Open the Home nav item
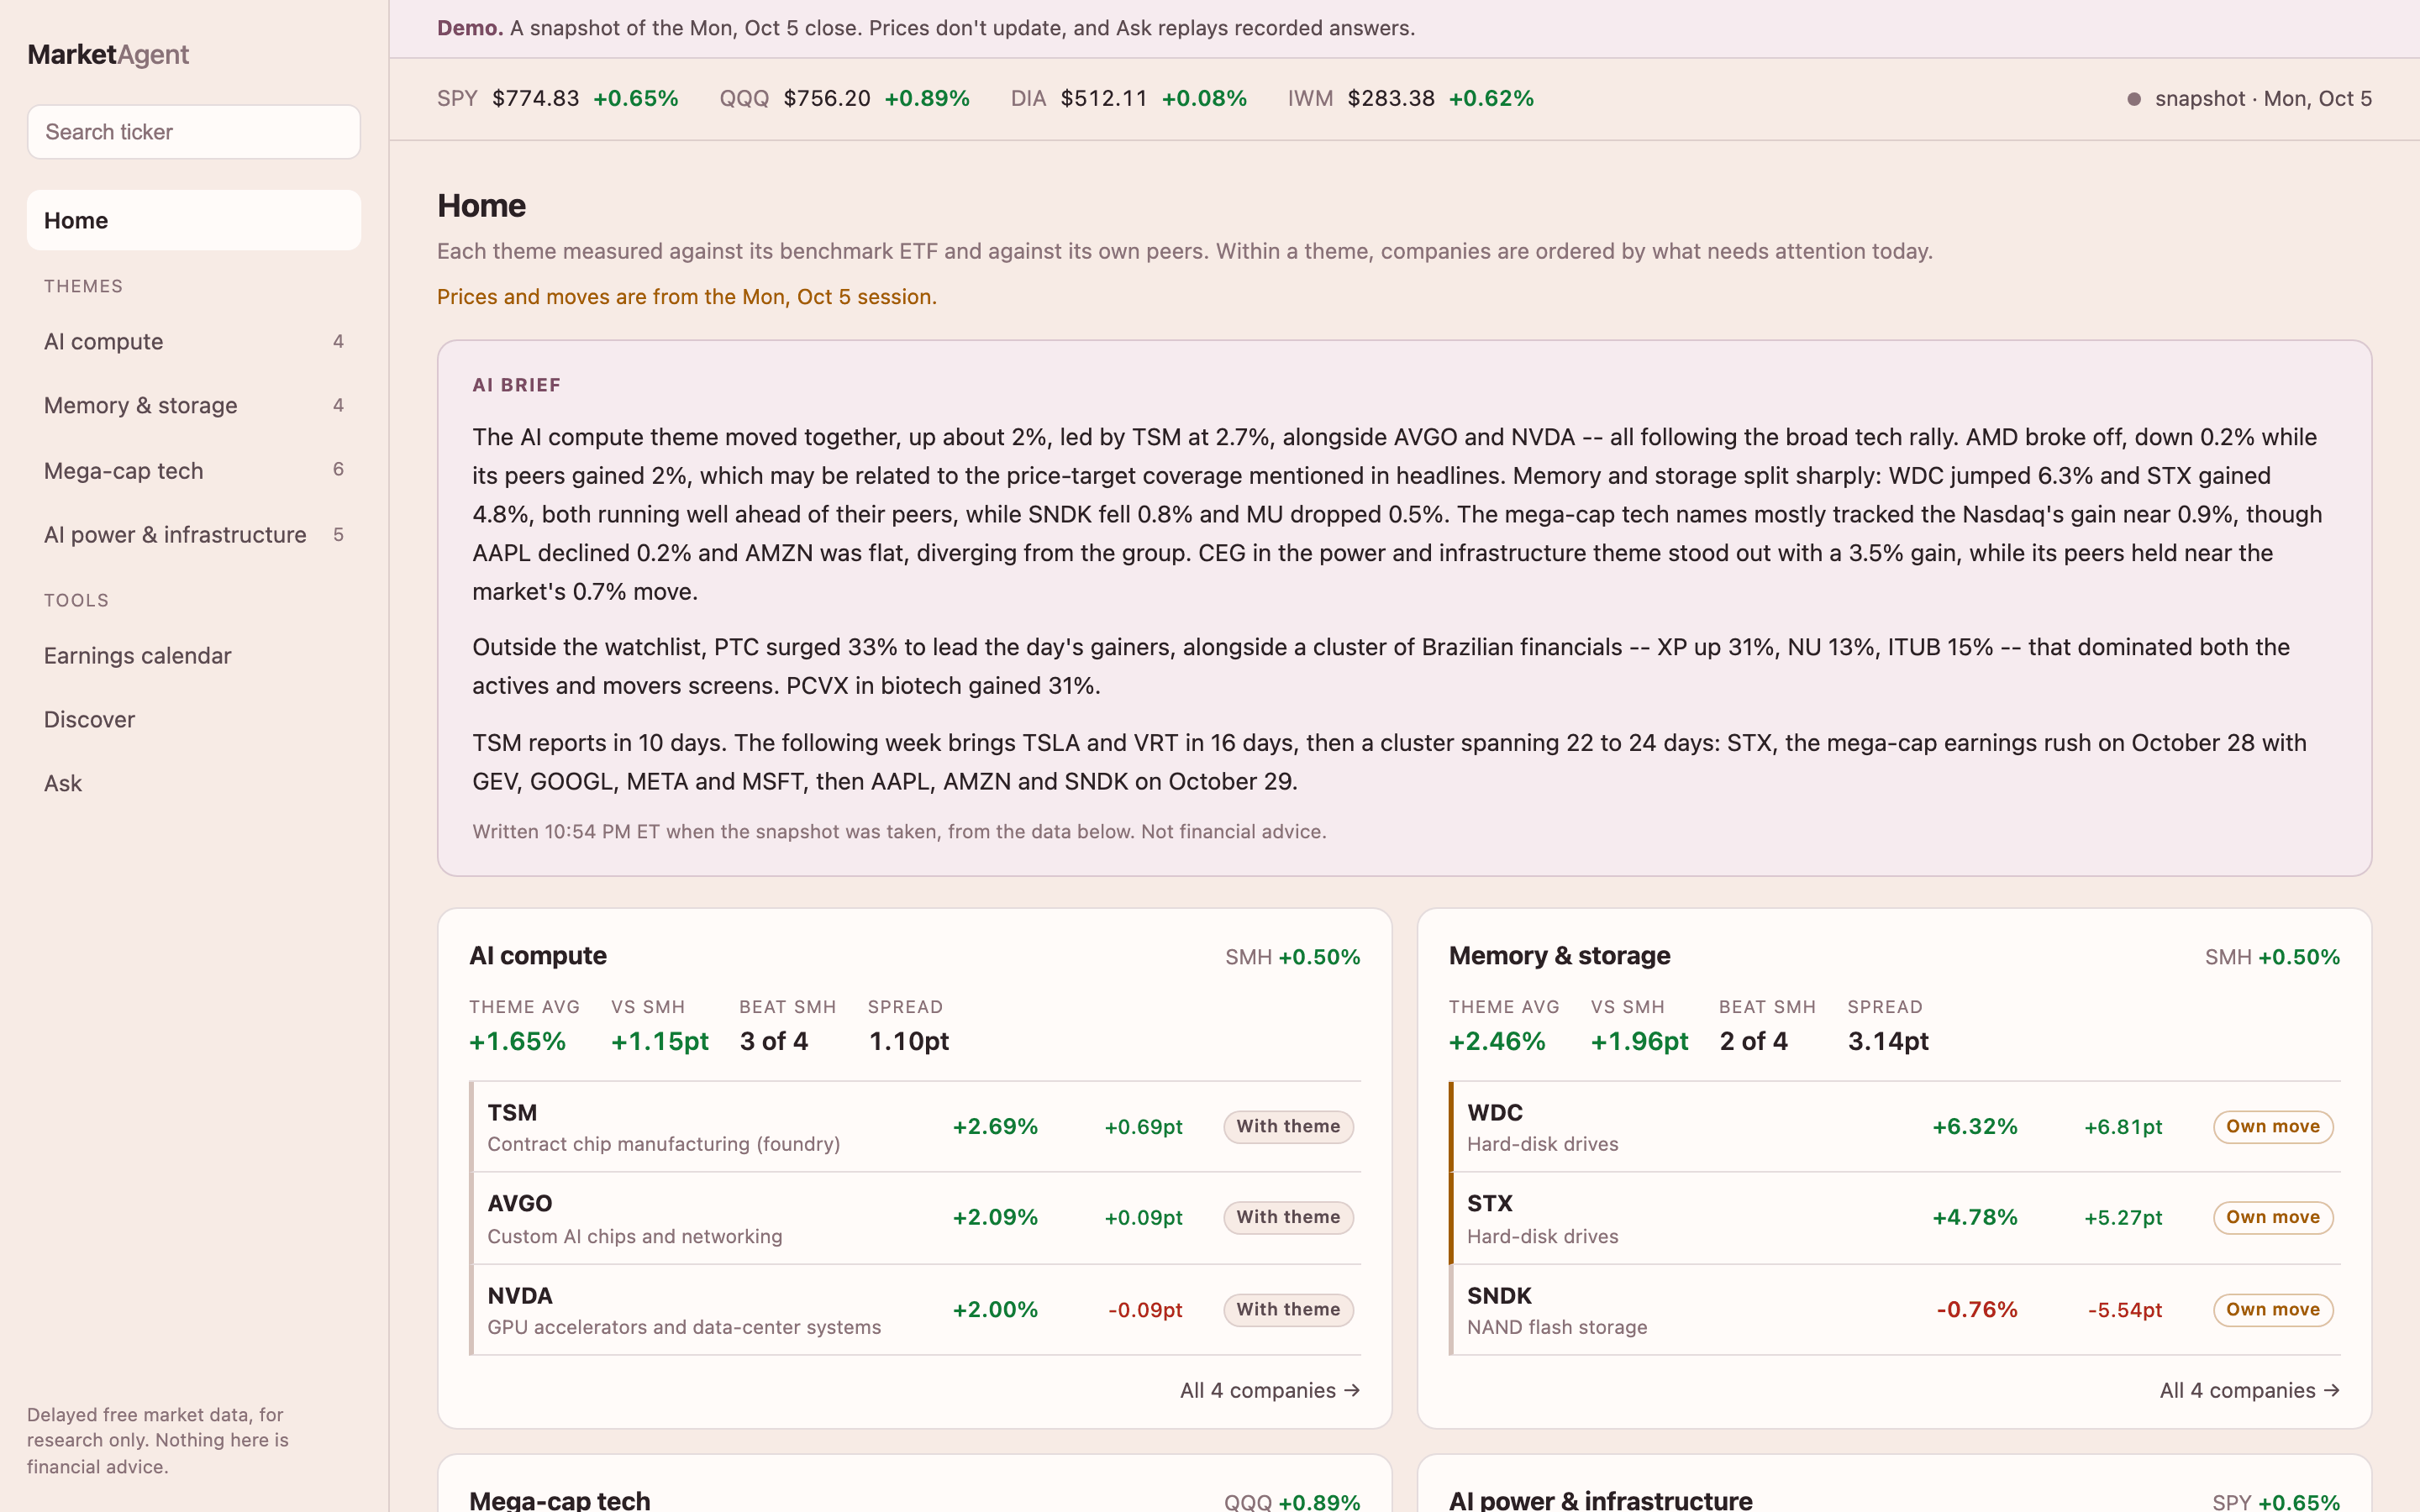 194,220
